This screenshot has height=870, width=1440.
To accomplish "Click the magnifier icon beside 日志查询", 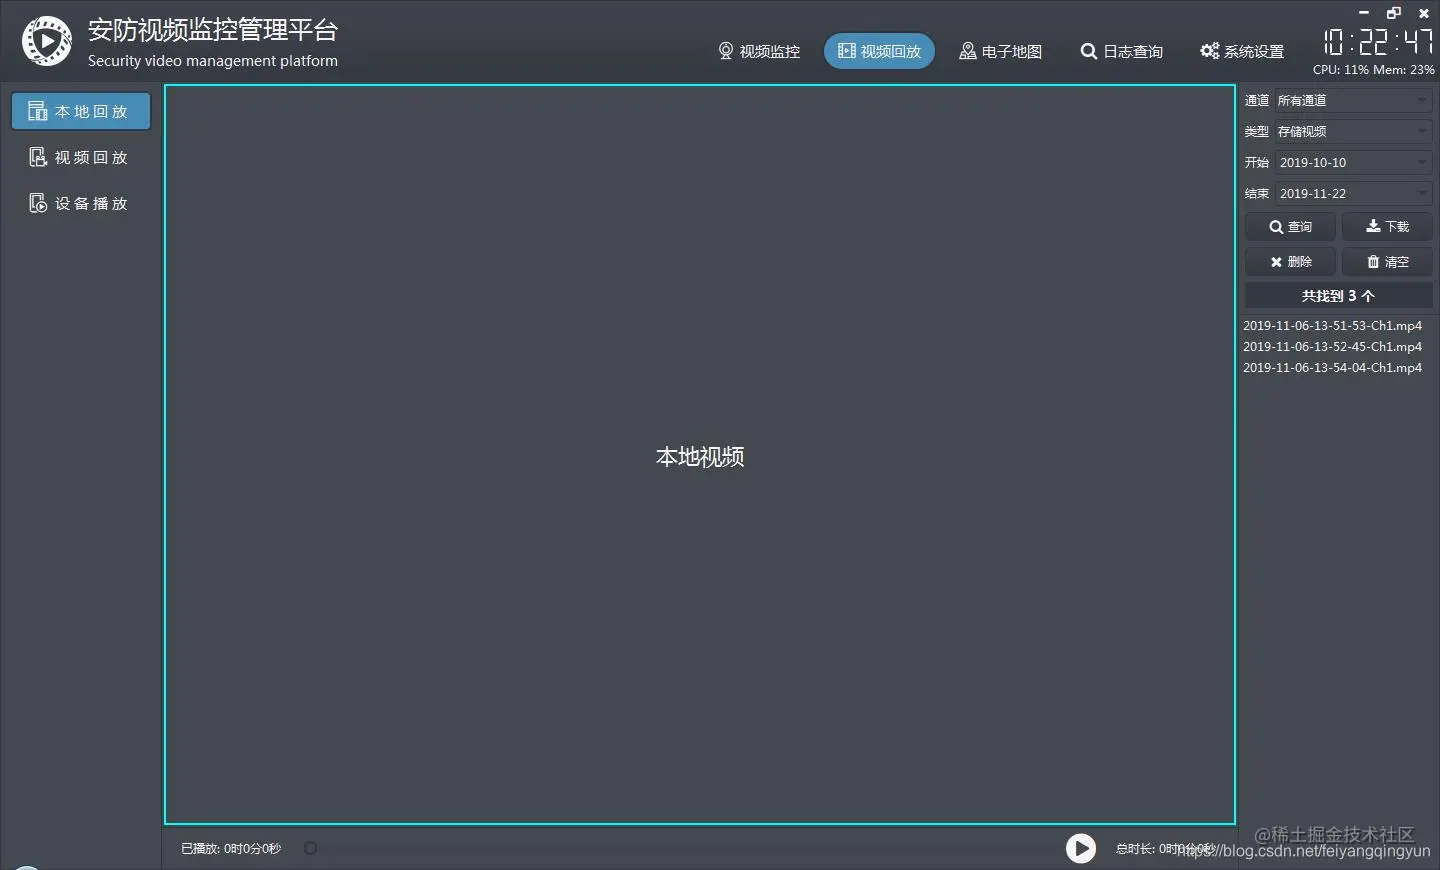I will click(1088, 51).
